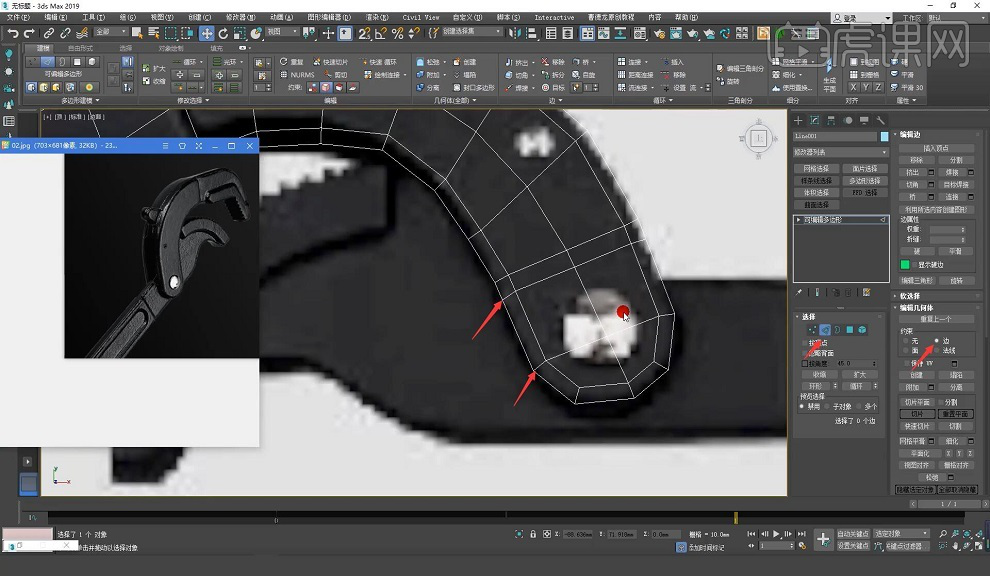Switch to the 自由形式 ribbon tab
This screenshot has height=576, width=990.
(80, 48)
